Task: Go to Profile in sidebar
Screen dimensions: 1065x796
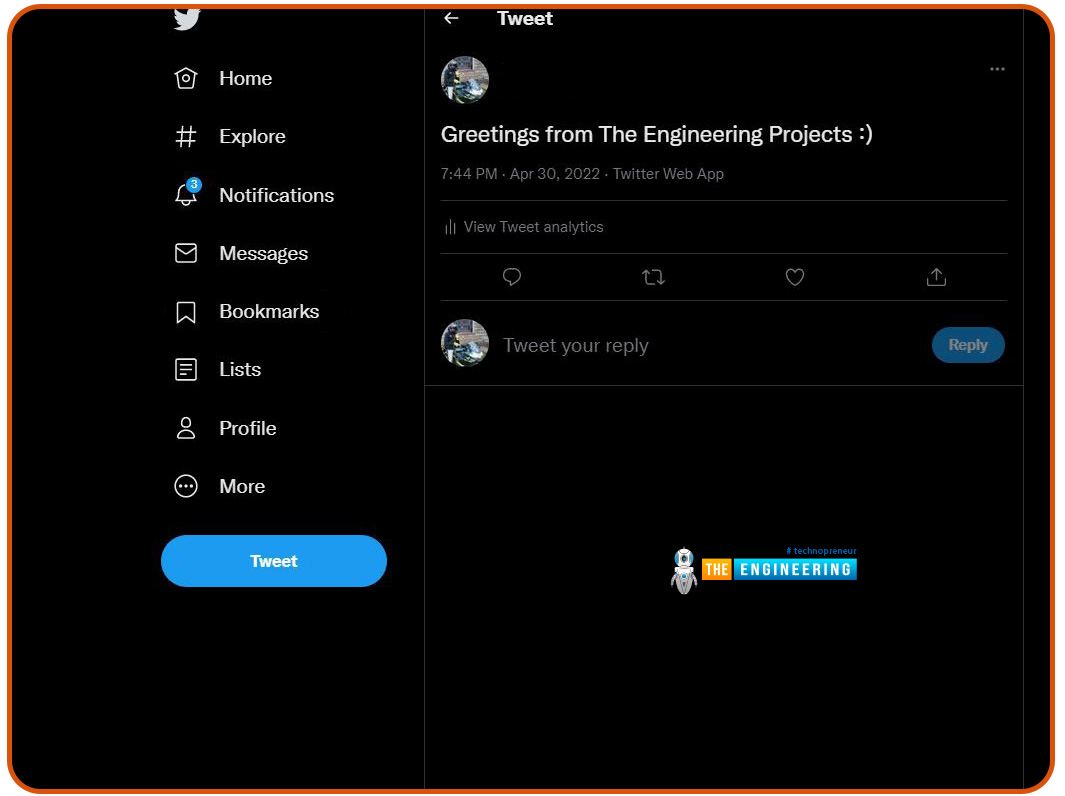Action: point(247,428)
